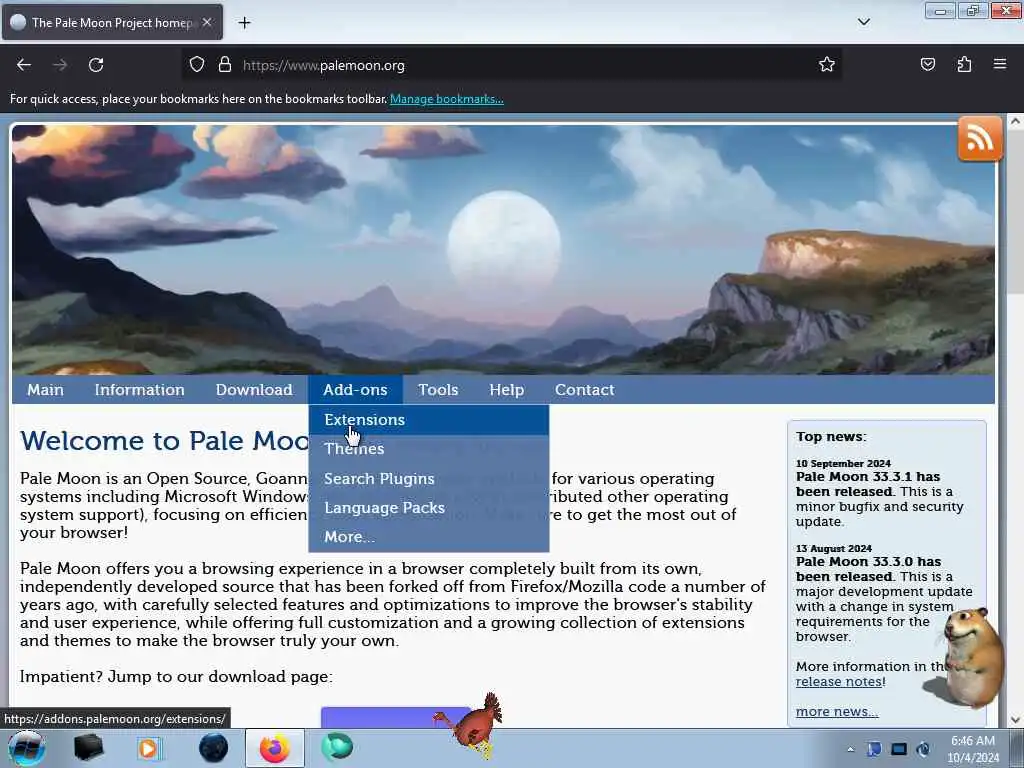Image resolution: width=1024 pixels, height=768 pixels.
Task: Click the network monitor tray icon
Action: (x=899, y=749)
